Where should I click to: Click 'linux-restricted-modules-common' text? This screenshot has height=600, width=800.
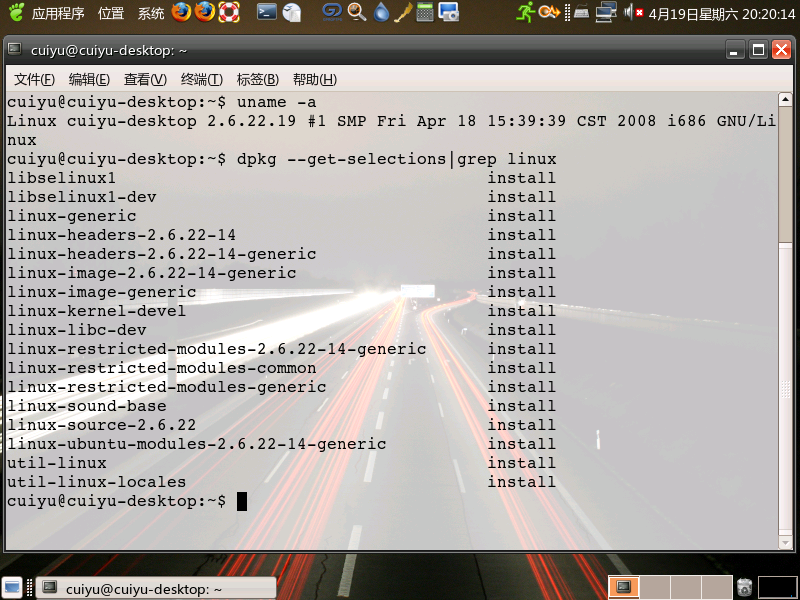[162, 368]
